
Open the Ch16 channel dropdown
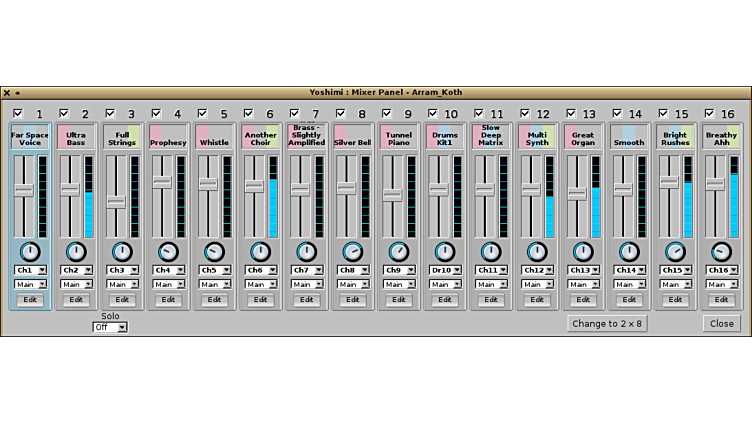coord(722,270)
